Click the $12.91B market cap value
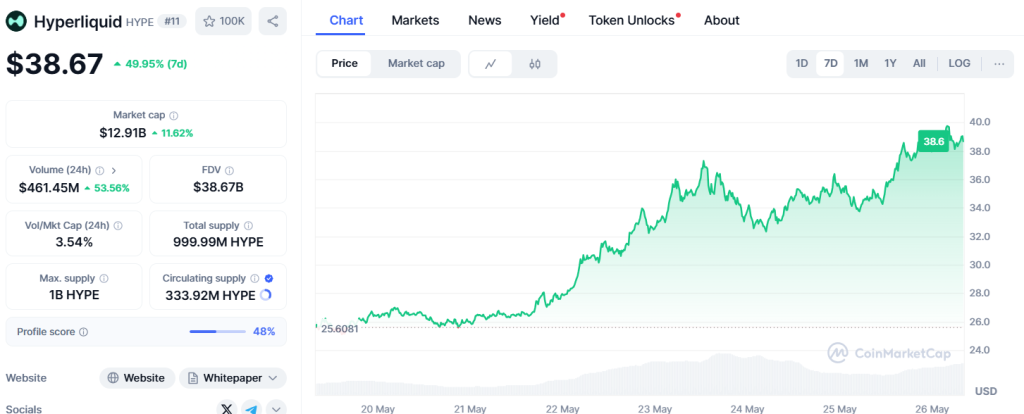 click(x=123, y=133)
